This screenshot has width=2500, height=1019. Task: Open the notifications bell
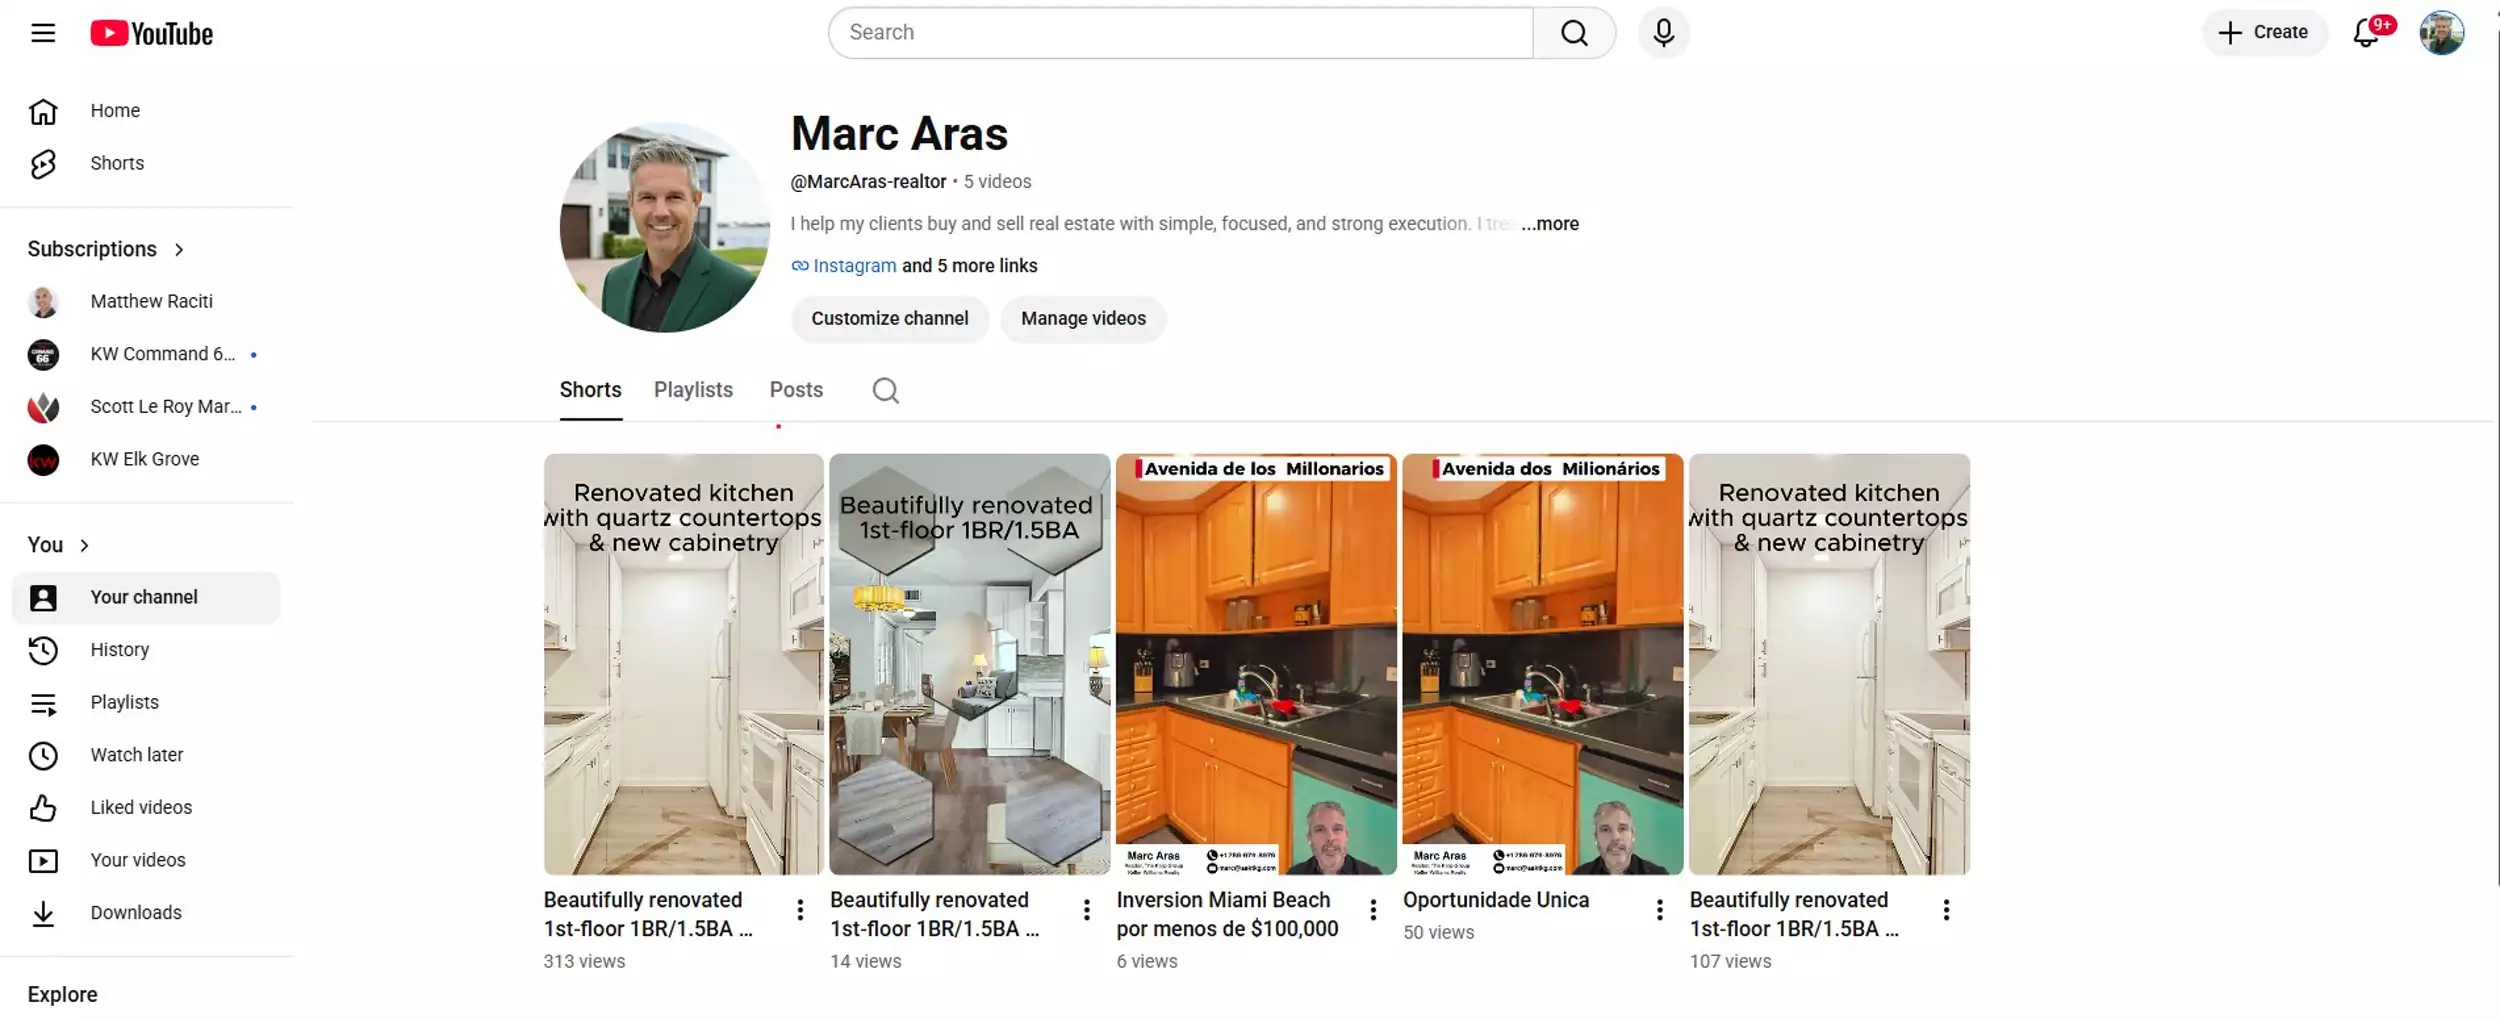coord(2367,33)
